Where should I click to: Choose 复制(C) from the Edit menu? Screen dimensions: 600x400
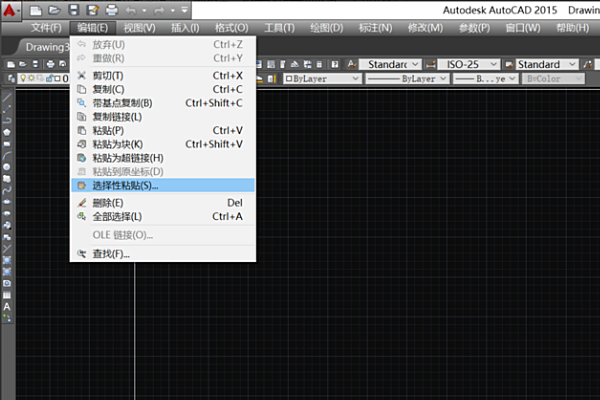(163, 90)
